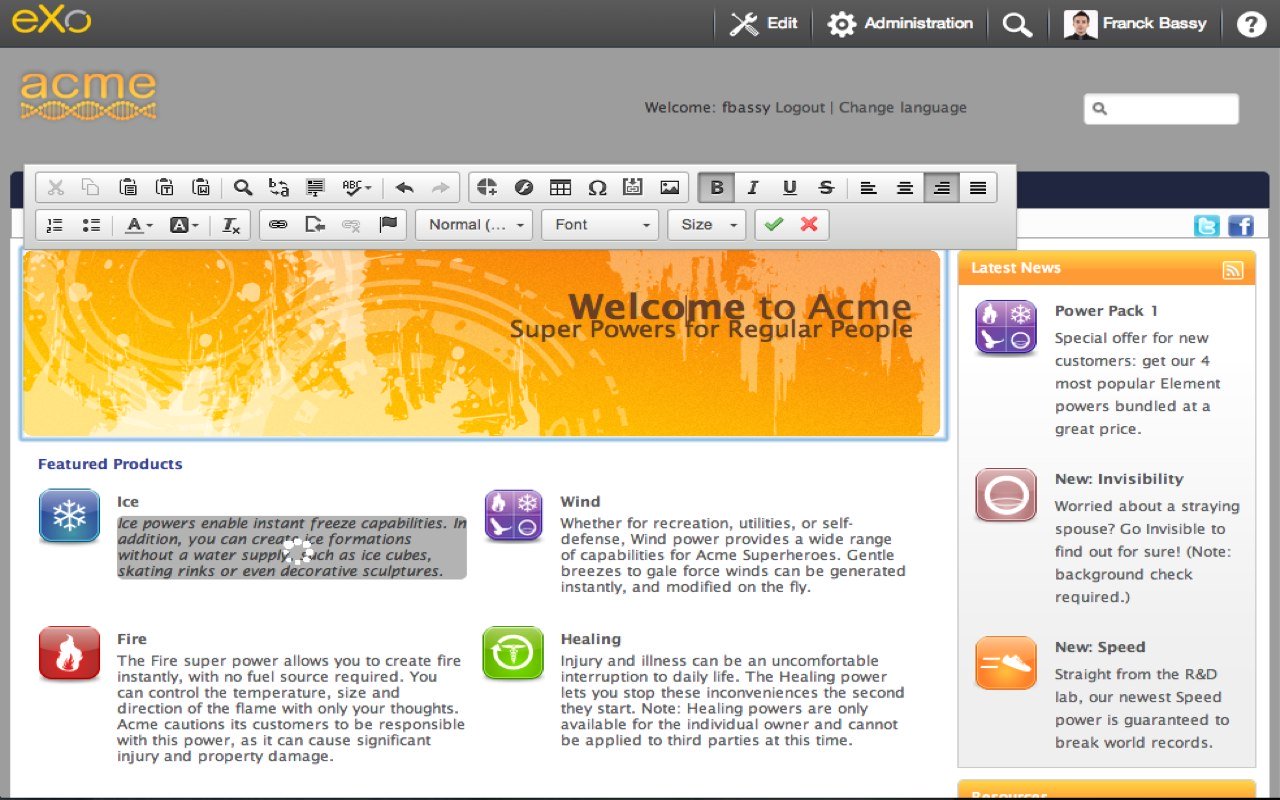Toggle Italic formatting
Viewport: 1280px width, 800px height.
[x=753, y=187]
